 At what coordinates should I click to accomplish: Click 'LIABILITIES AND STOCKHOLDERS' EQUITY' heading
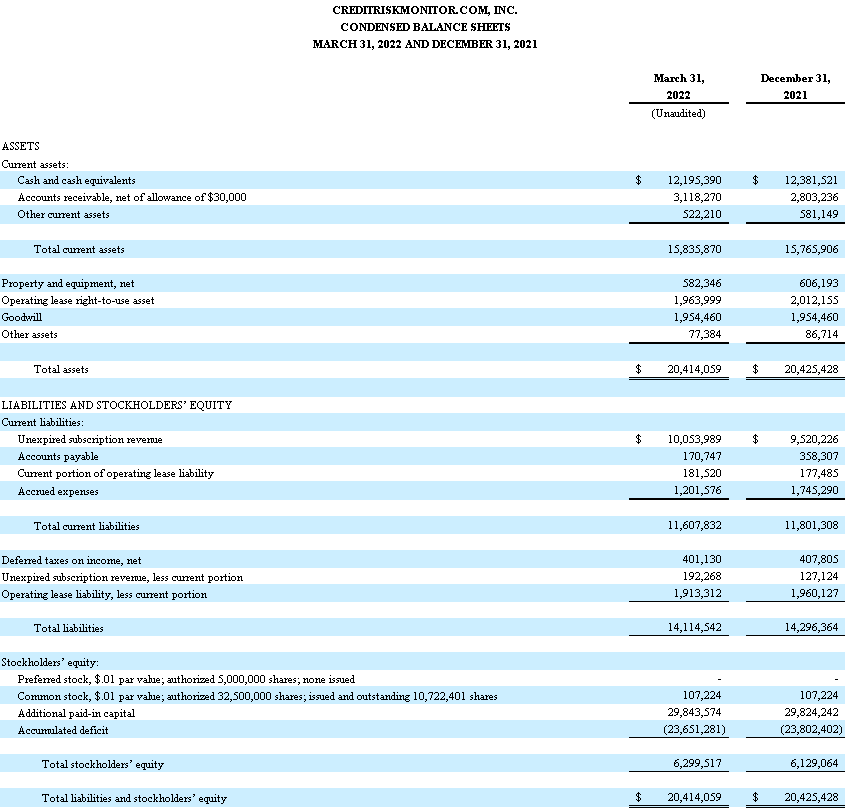coord(117,405)
